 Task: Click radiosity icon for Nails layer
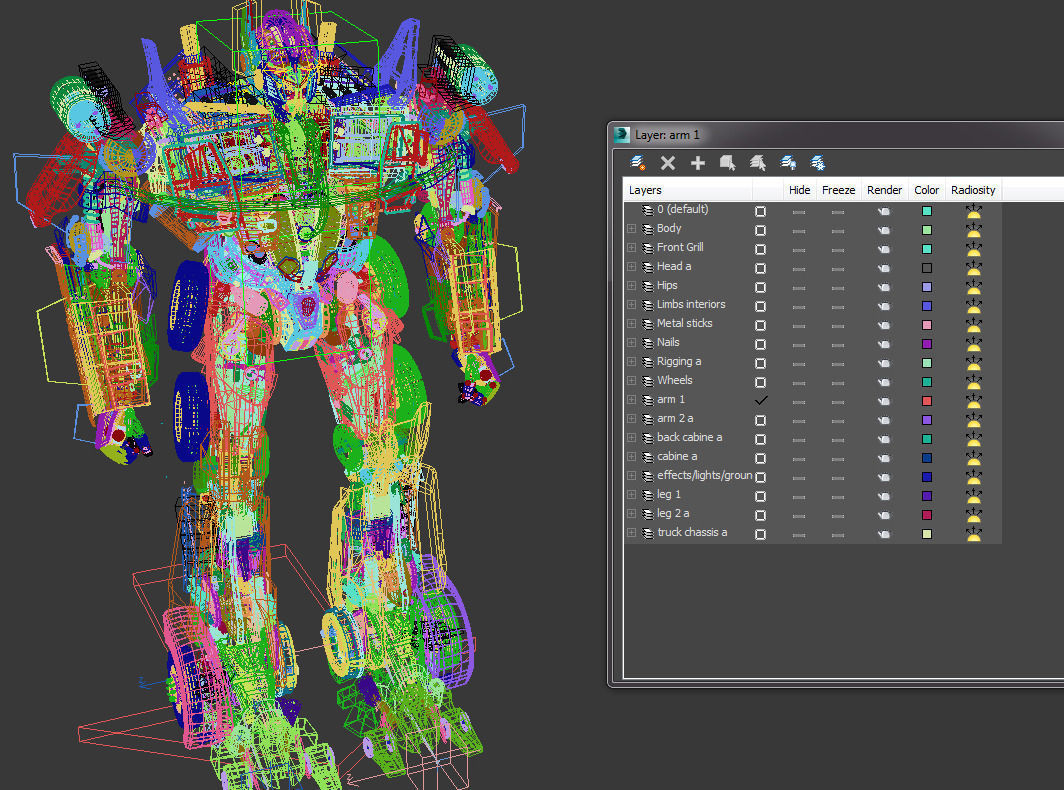pos(974,343)
